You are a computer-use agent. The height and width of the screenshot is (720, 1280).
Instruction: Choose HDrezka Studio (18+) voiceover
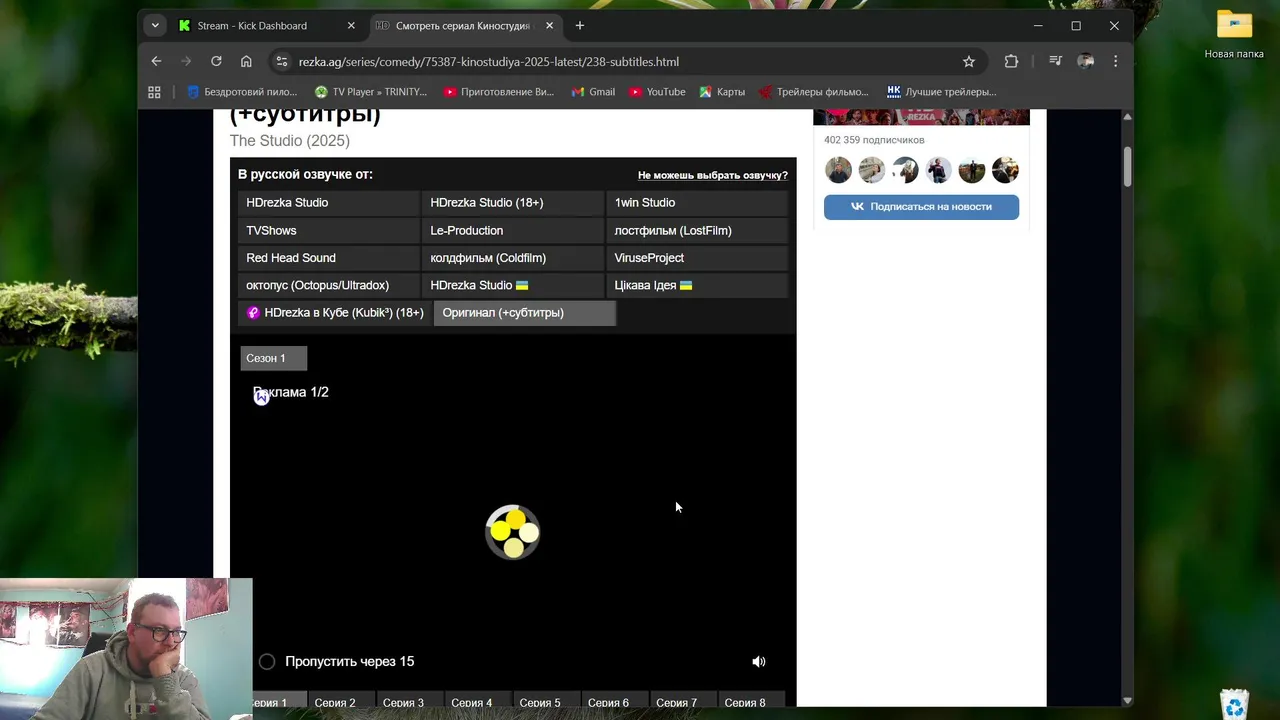[513, 202]
